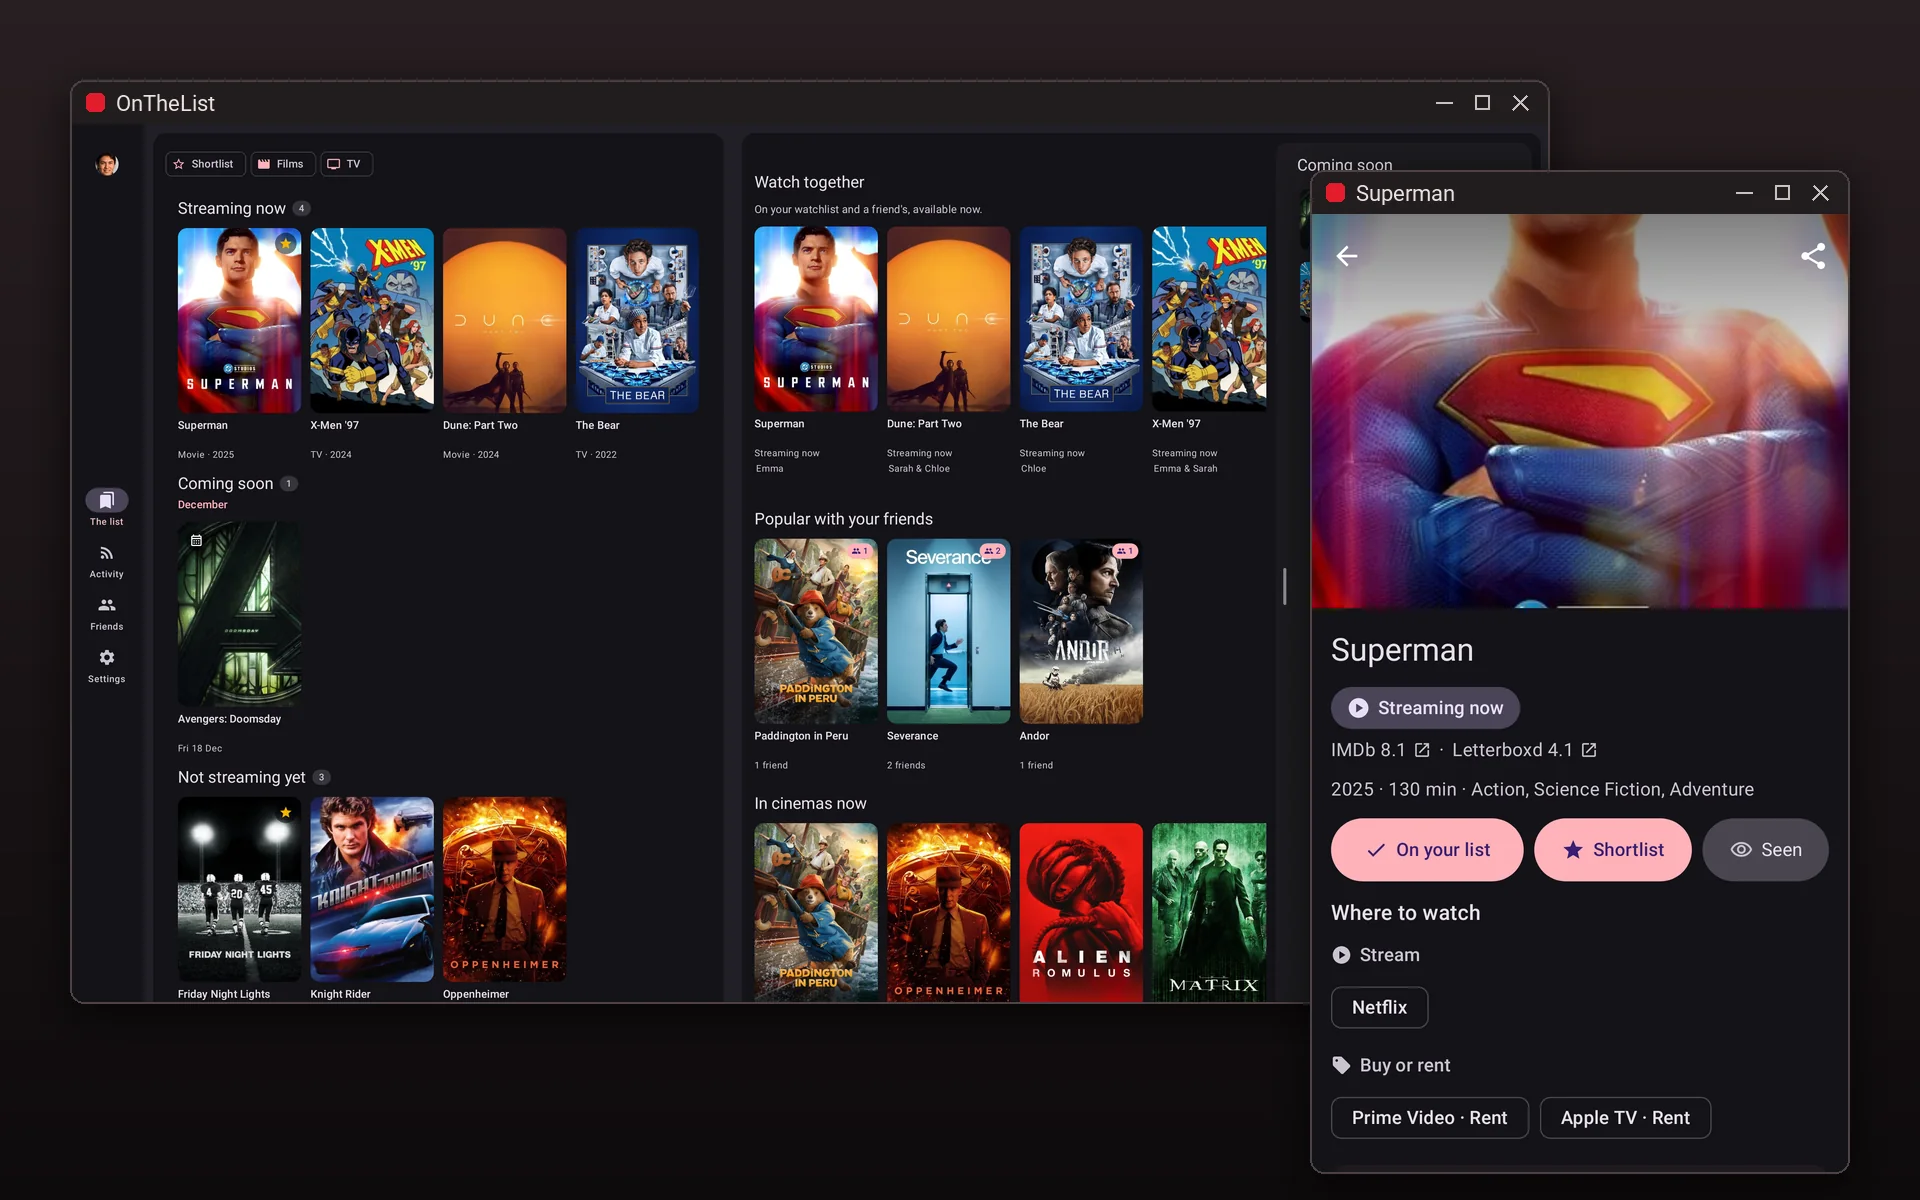
Task: Click the Popular with your friends heading
Action: [843, 519]
